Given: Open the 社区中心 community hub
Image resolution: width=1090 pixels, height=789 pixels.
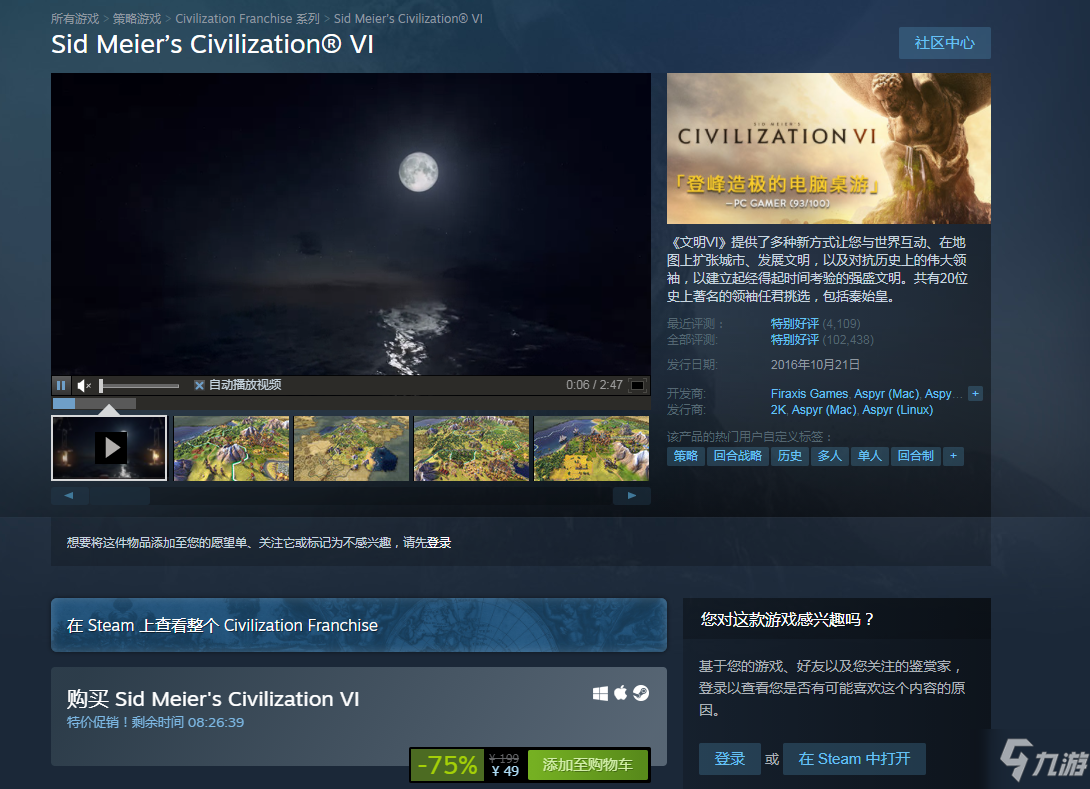Looking at the screenshot, I should click(944, 43).
